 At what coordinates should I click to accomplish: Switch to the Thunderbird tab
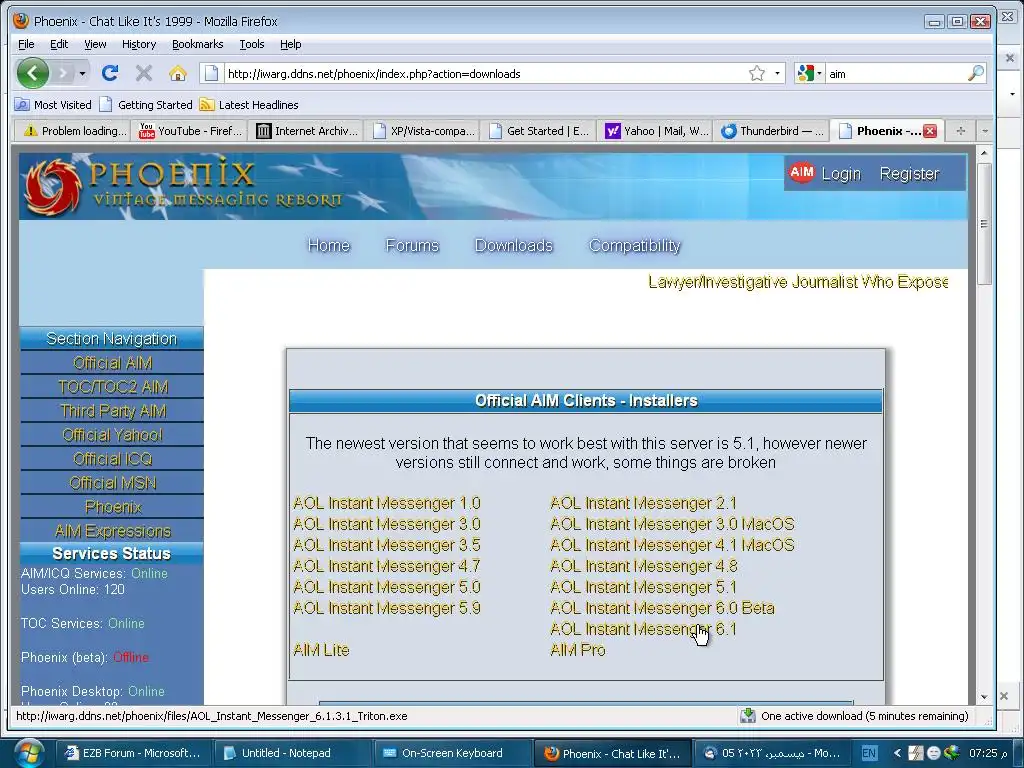point(771,131)
